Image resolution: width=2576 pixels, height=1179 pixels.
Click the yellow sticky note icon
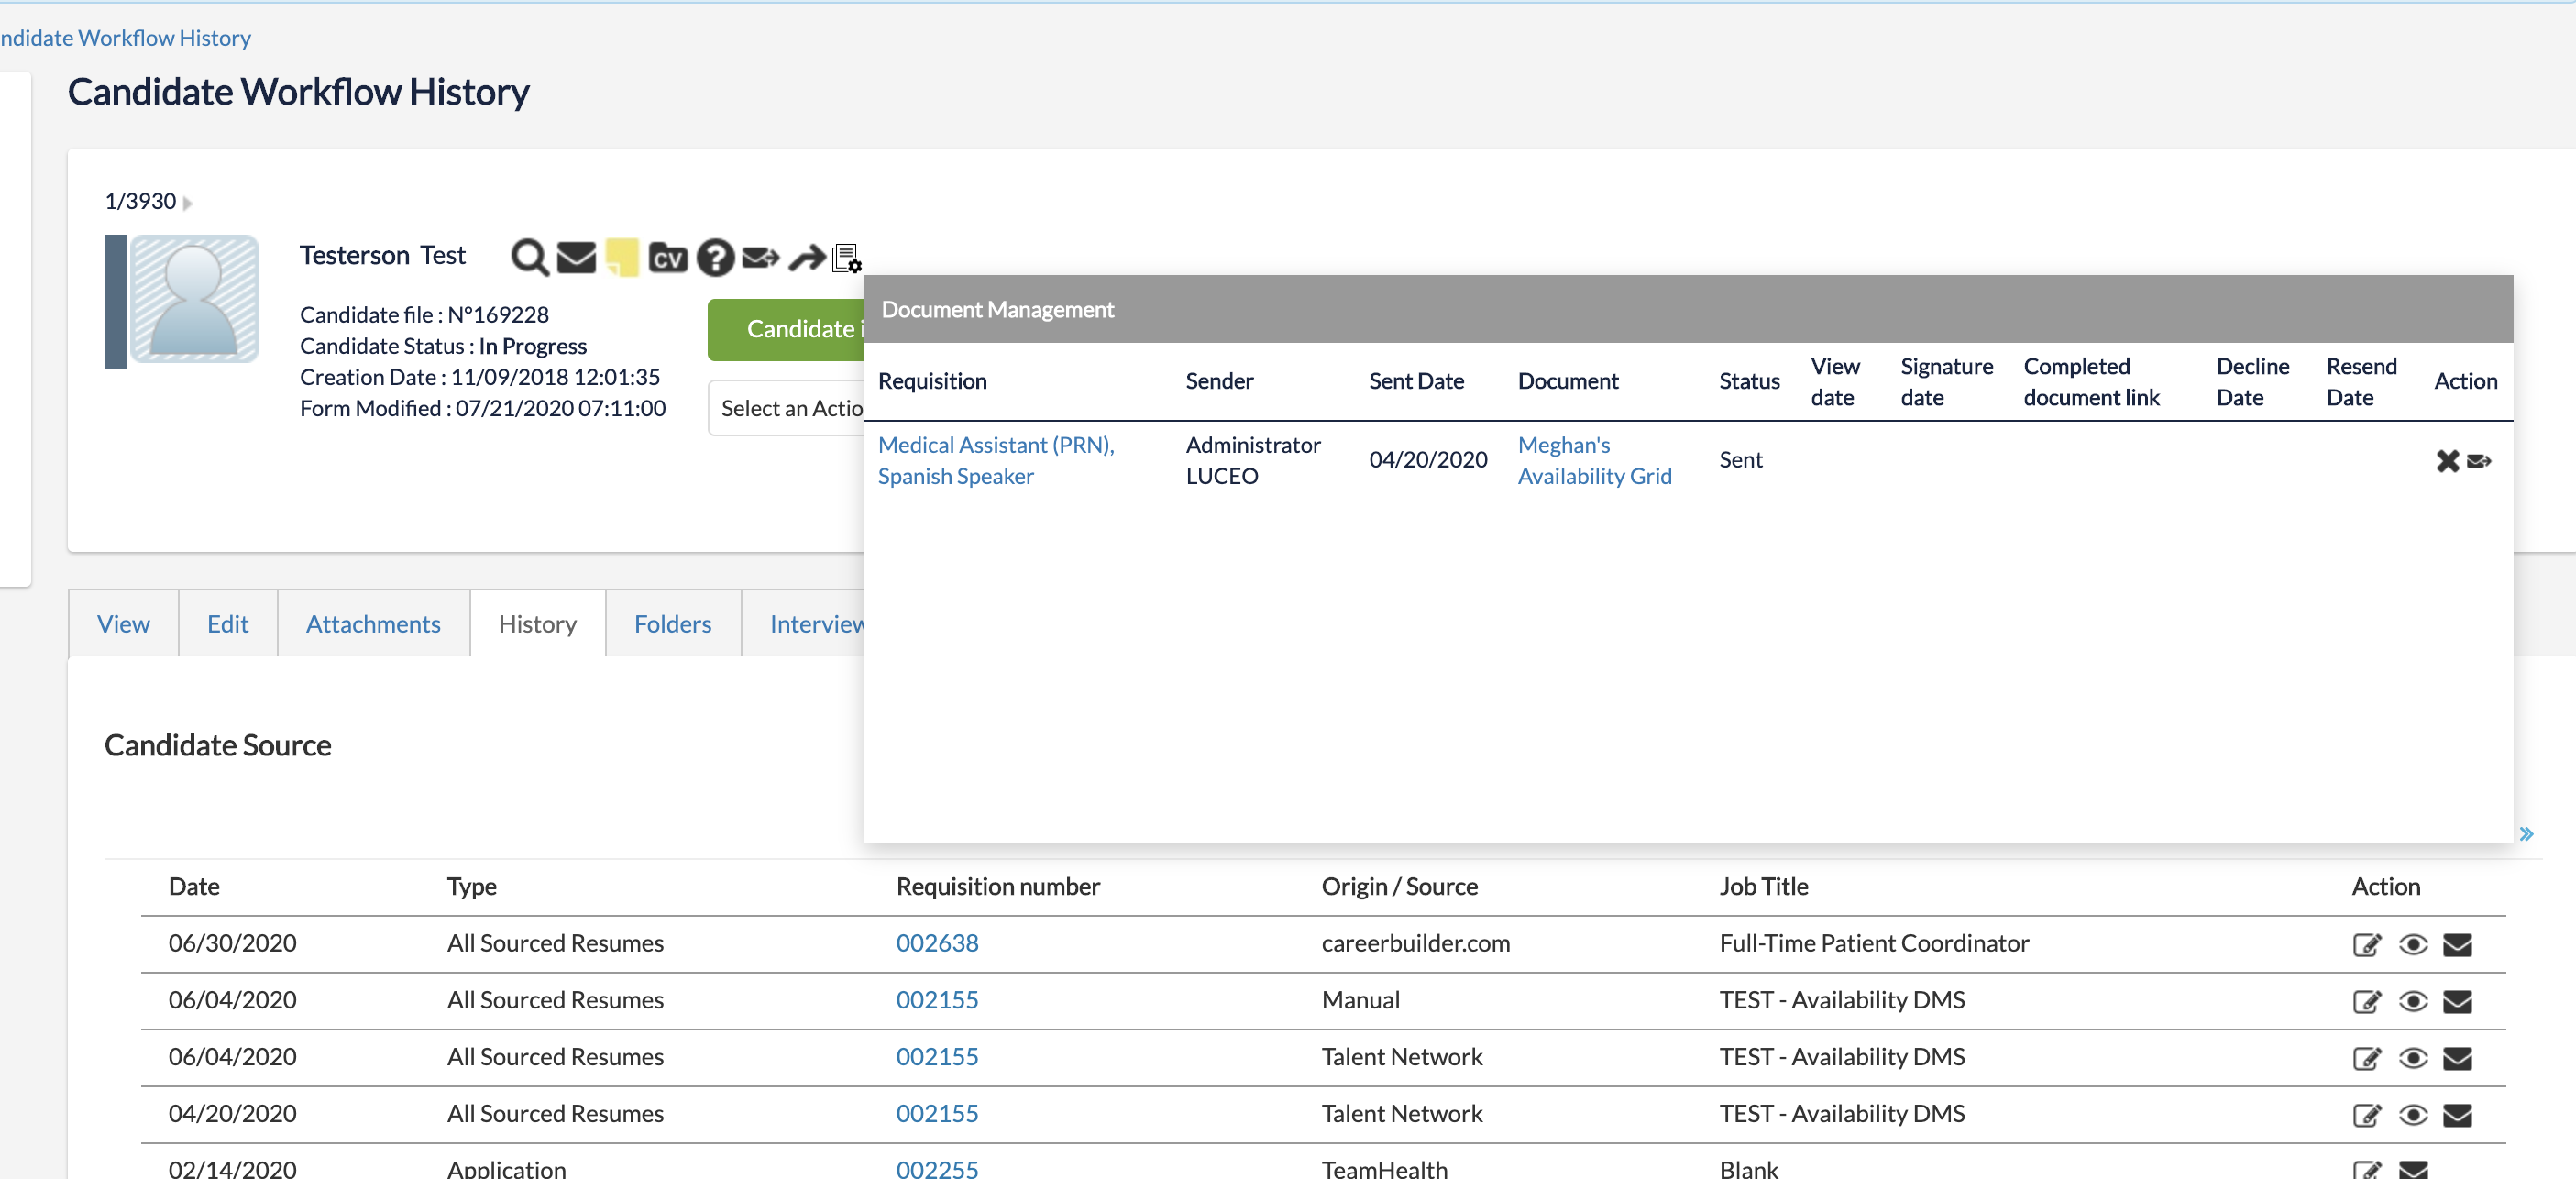tap(622, 257)
